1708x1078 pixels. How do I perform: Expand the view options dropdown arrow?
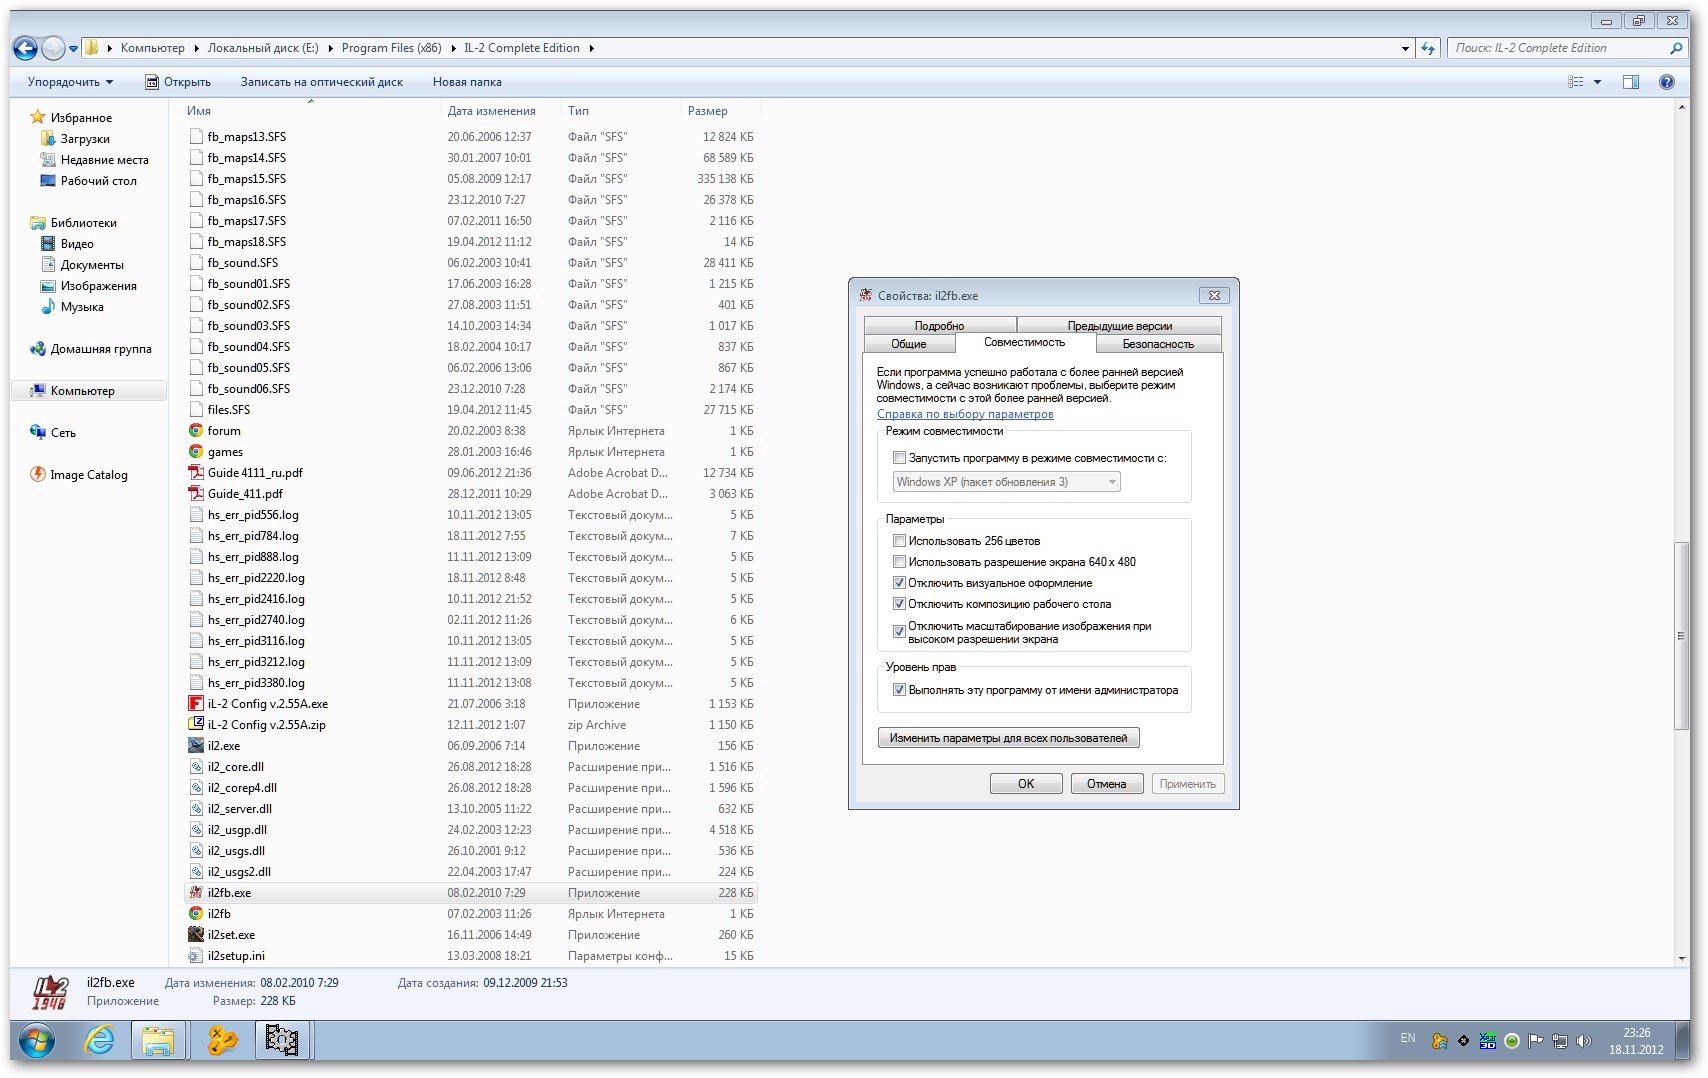[1597, 82]
